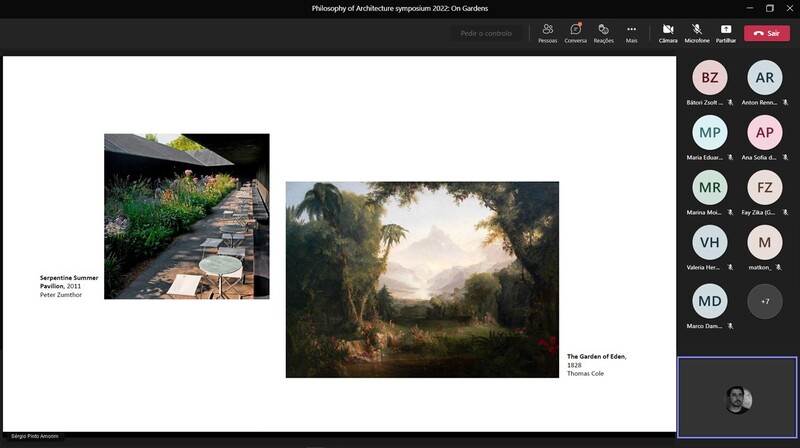Screen dimensions: 800x448
Task: Select the BZ participant avatar
Action: (x=710, y=78)
